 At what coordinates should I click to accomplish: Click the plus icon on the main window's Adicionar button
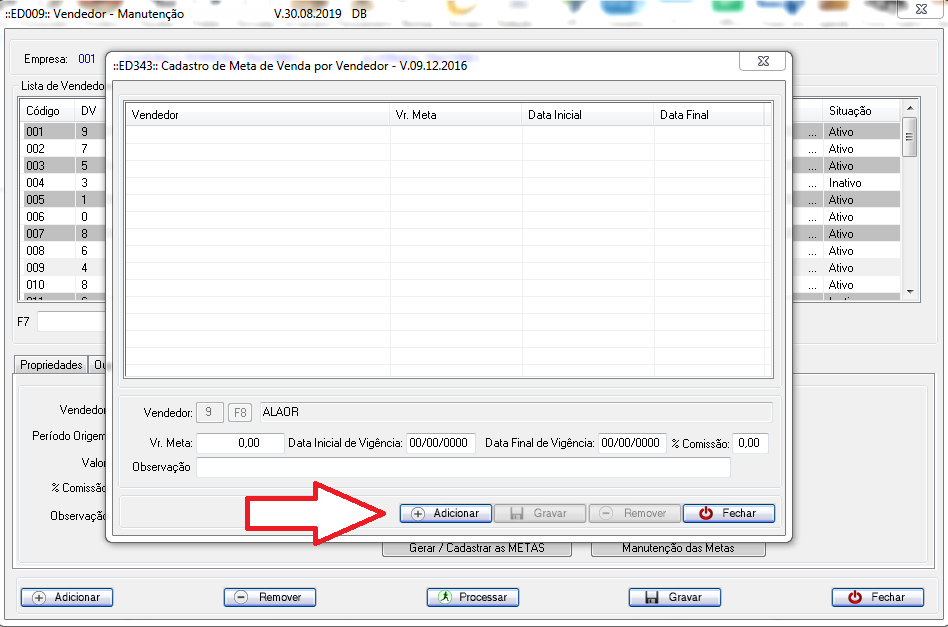point(39,597)
